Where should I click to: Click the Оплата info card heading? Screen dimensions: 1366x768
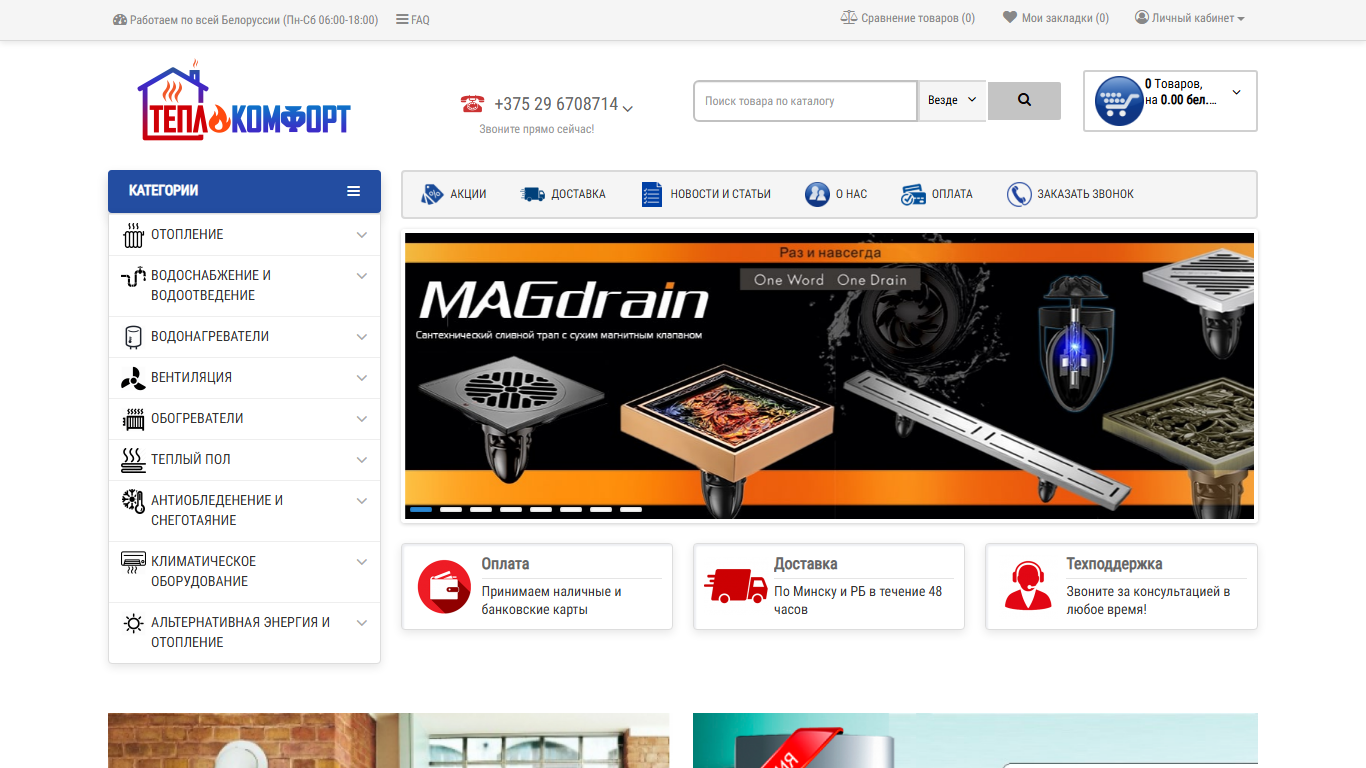click(x=505, y=564)
